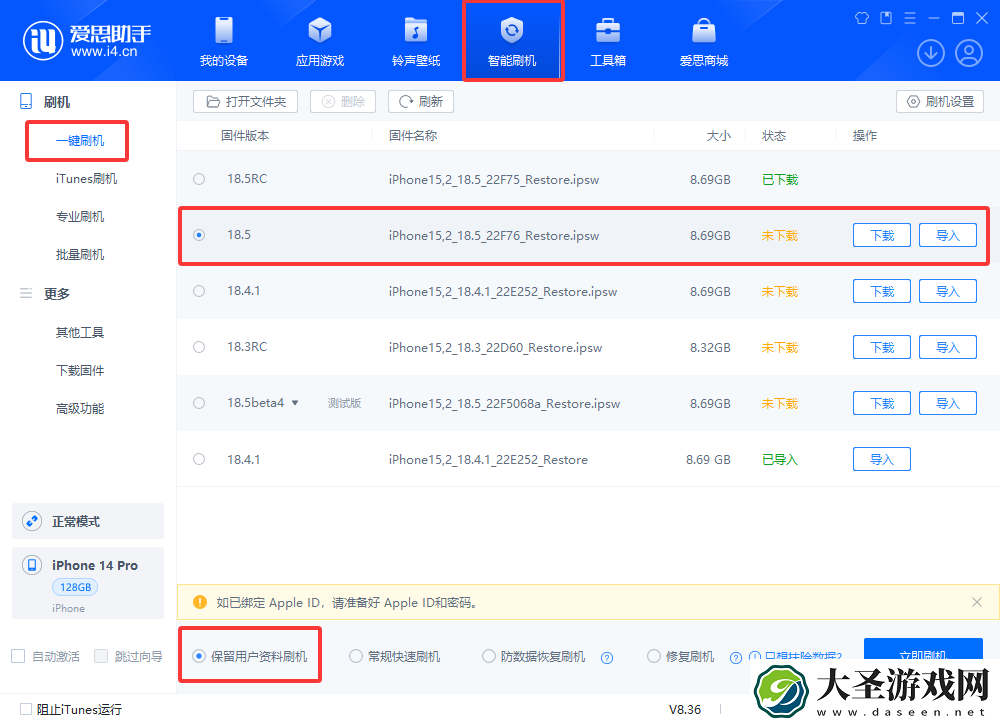Import firmware on the not-downloaded 18.4.1 row
The height and width of the screenshot is (724, 1000).
(948, 292)
